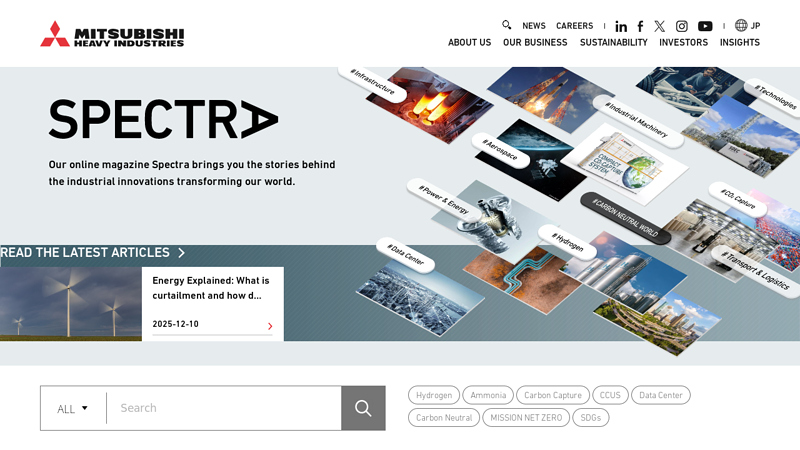
Task: Focus the Search text field
Action: point(224,408)
